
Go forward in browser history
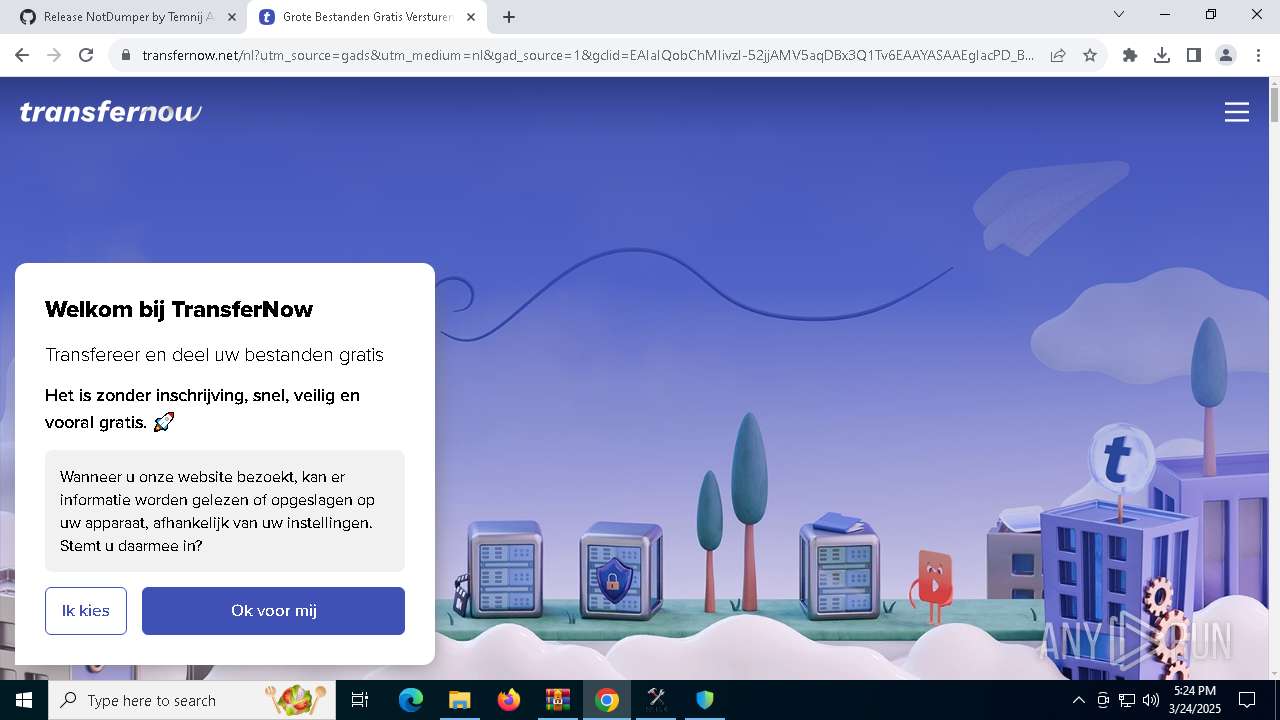coord(54,56)
